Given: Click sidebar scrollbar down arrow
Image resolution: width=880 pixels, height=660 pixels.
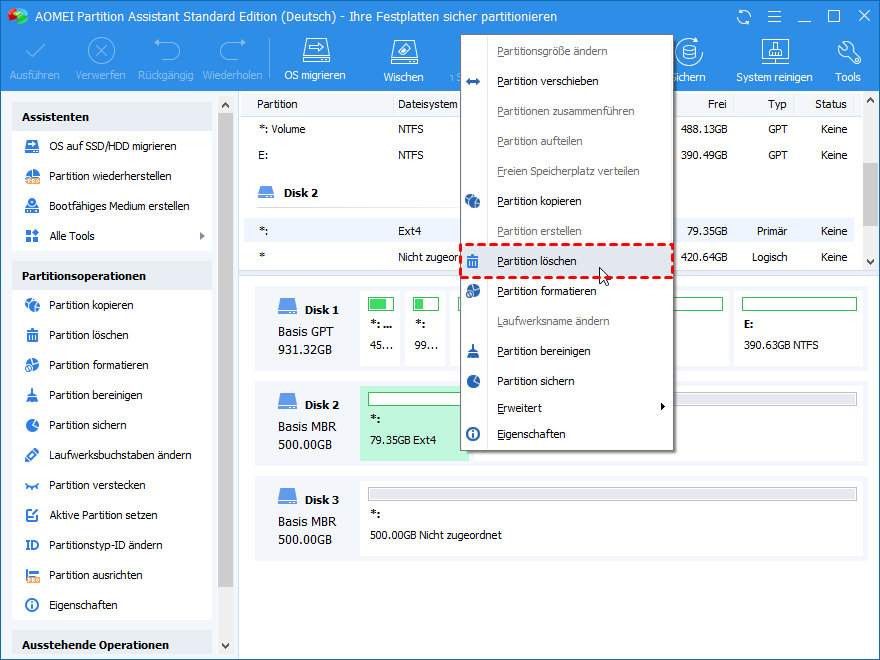Looking at the screenshot, I should coord(226,646).
